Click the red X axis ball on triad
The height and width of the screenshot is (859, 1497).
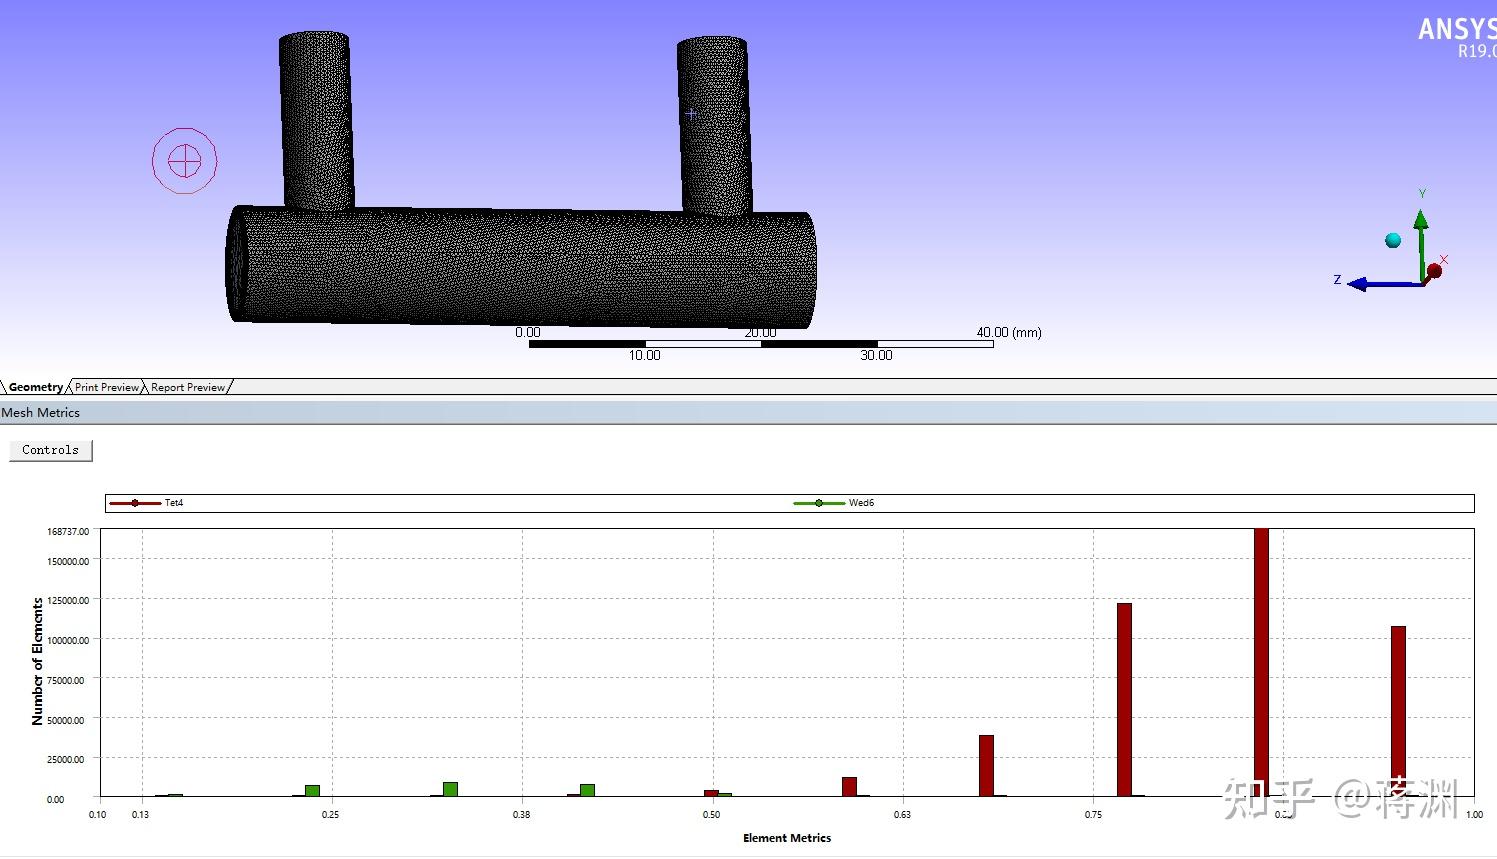coord(1435,270)
